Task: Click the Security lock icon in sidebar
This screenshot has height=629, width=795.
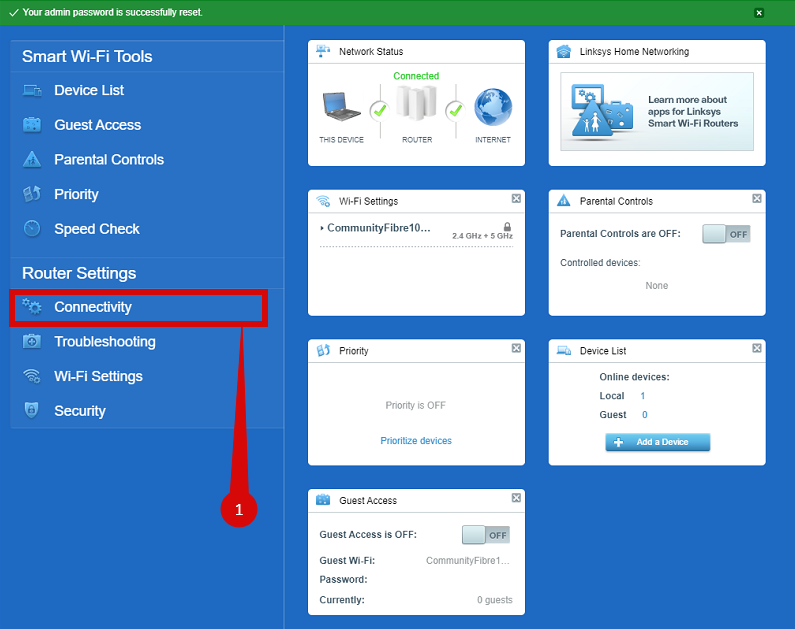Action: (x=32, y=411)
